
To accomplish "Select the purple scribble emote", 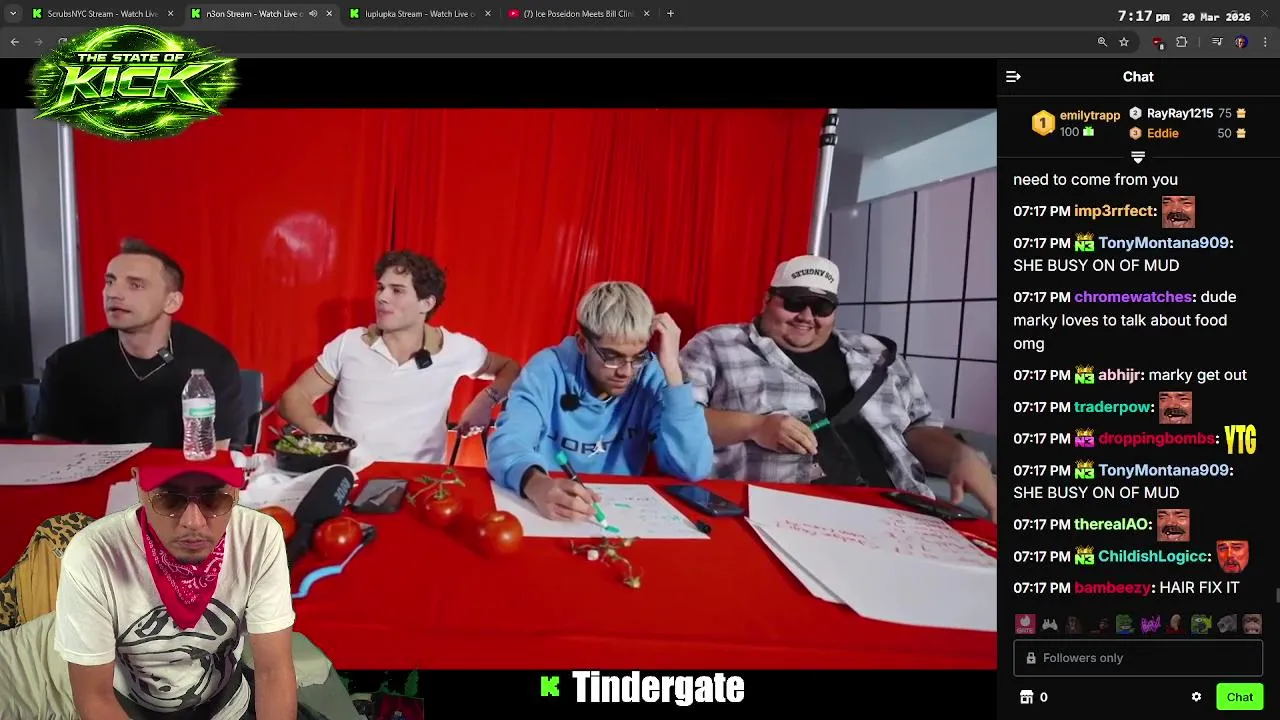I will click(1150, 625).
